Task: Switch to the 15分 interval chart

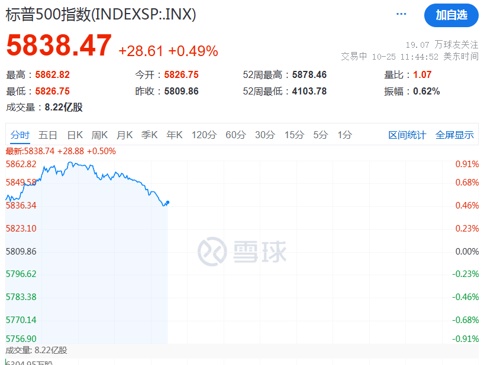Action: tap(294, 135)
